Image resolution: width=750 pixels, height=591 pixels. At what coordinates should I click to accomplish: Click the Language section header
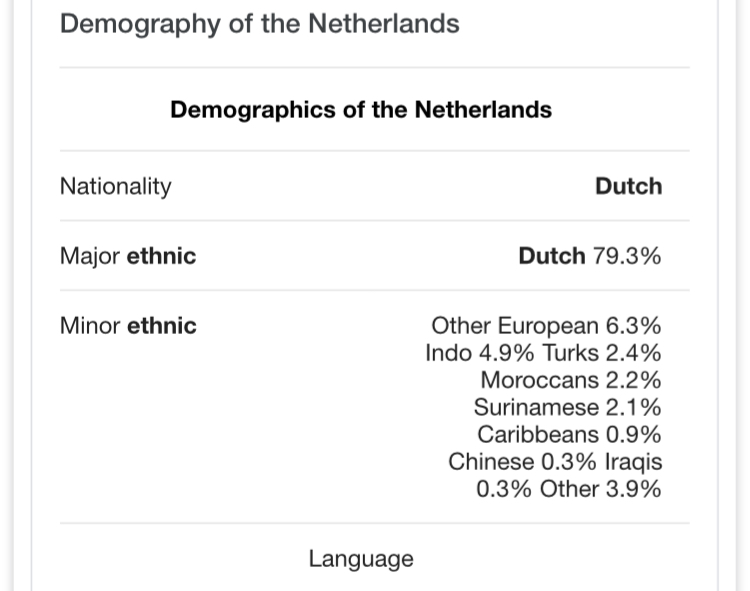pyautogui.click(x=361, y=559)
